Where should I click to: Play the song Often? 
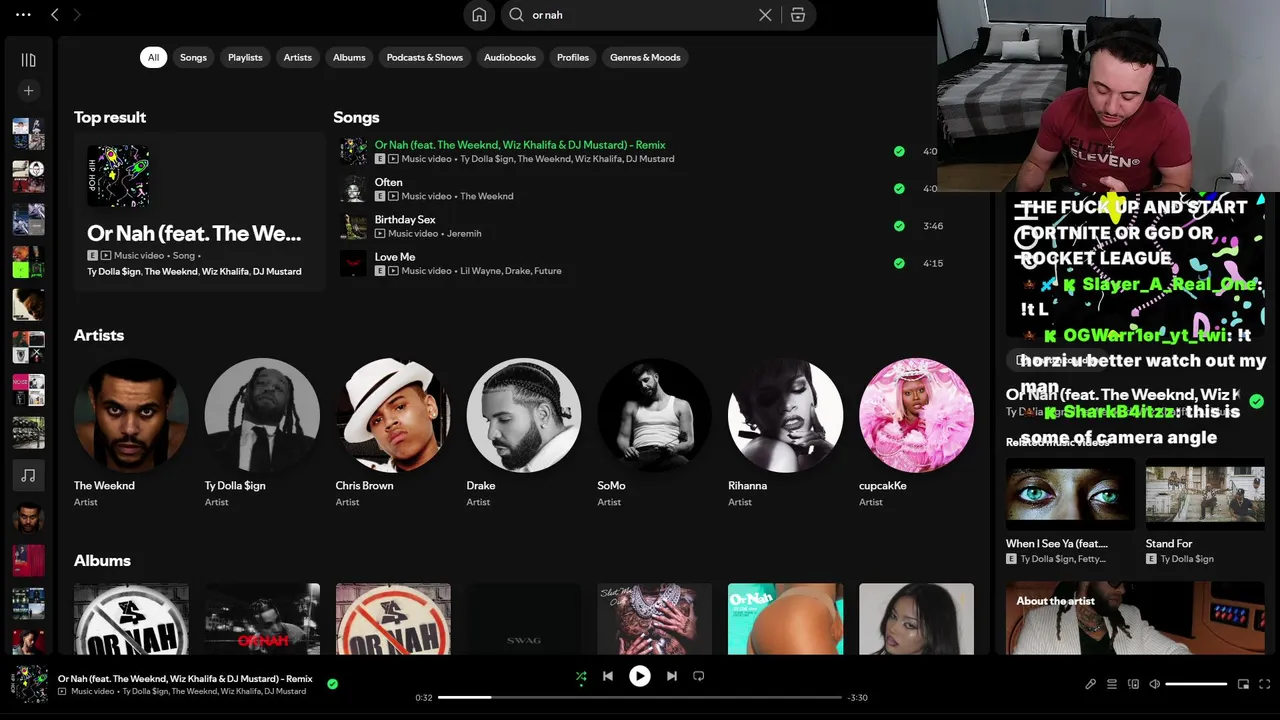(388, 182)
